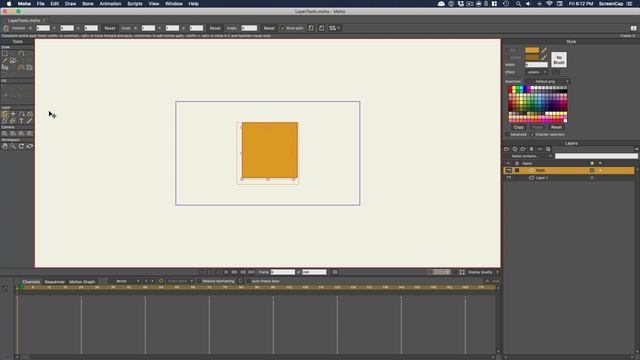
Task: Select the Set Origin layer tool
Action: point(13,114)
